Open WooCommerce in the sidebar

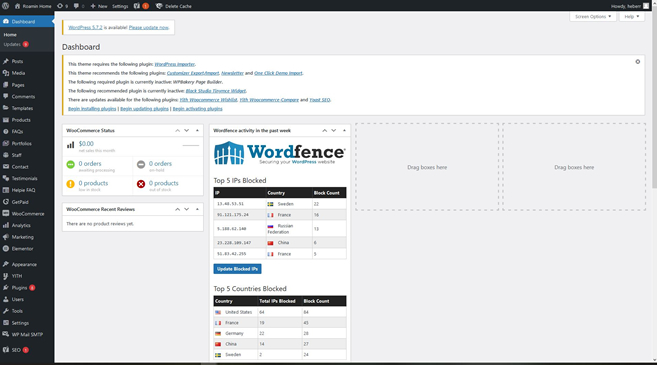click(x=27, y=214)
